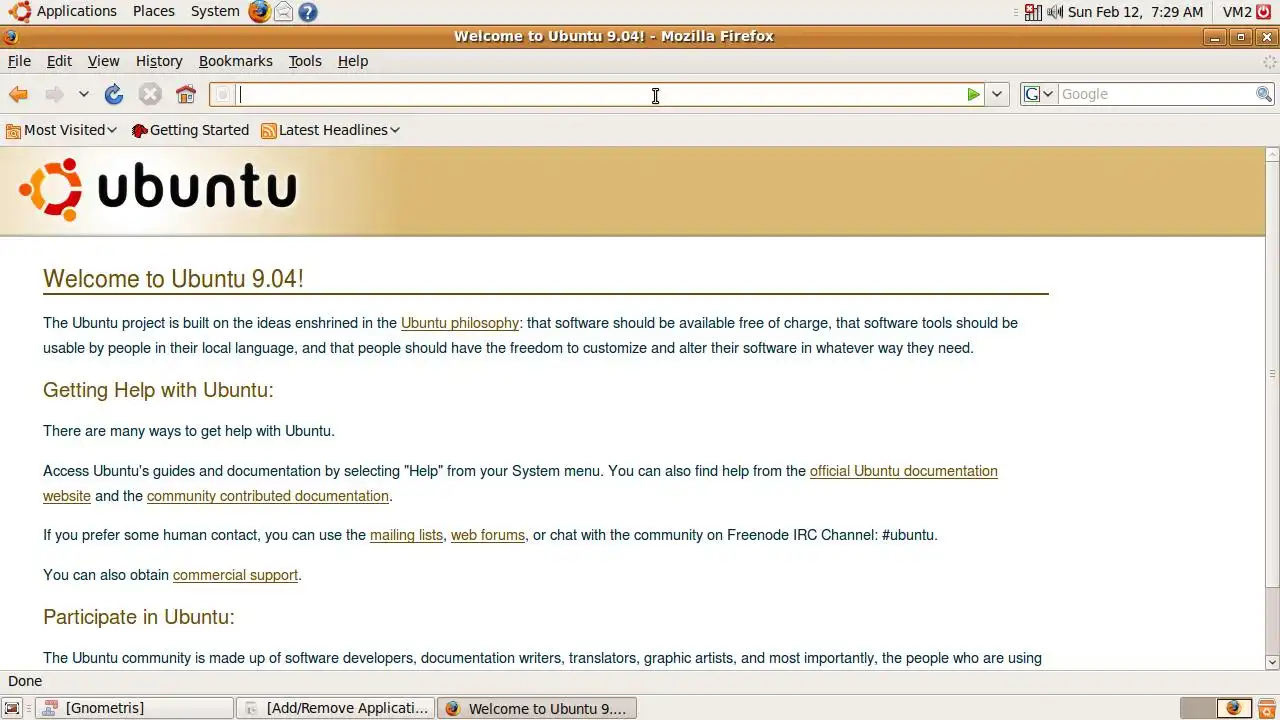Click the 'Getting Help with Ubuntu:' heading
This screenshot has height=720, width=1280.
point(158,390)
